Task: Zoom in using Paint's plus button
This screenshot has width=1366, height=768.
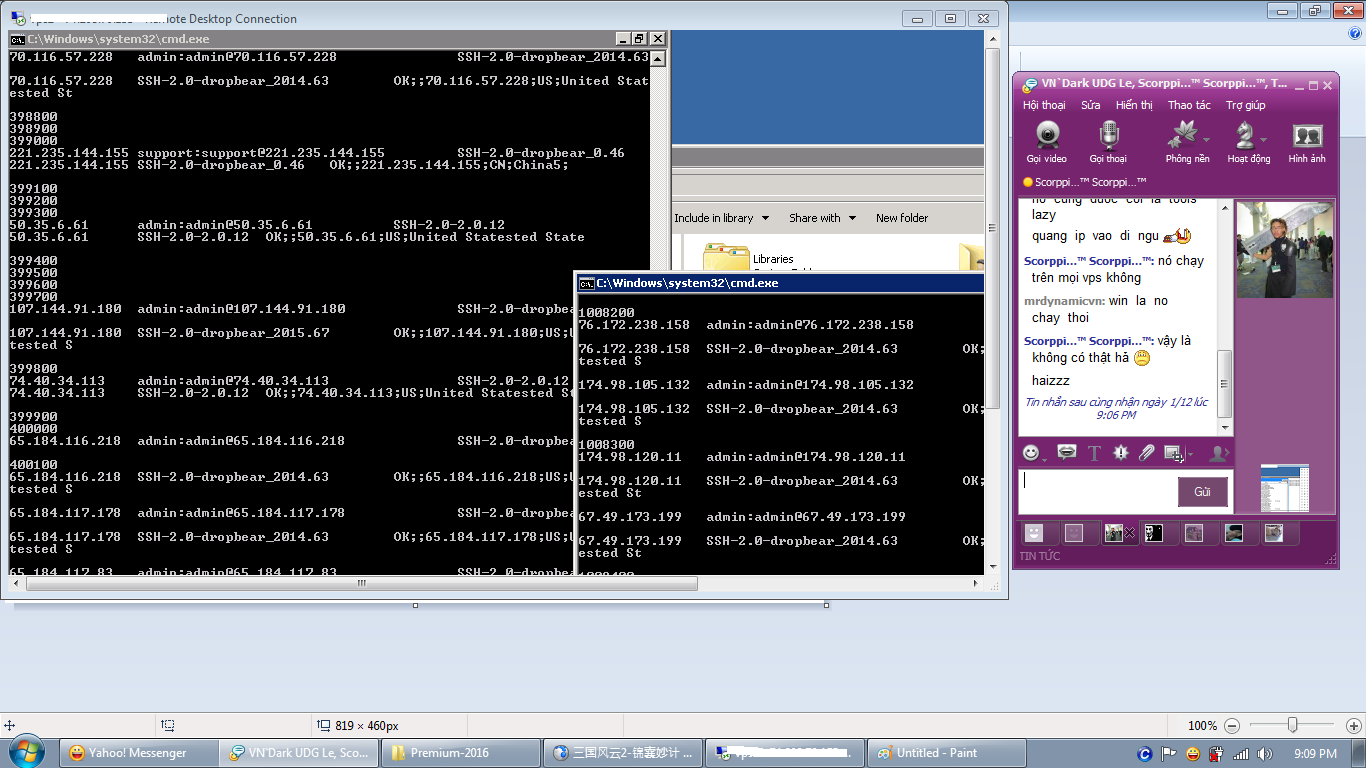Action: click(1354, 726)
